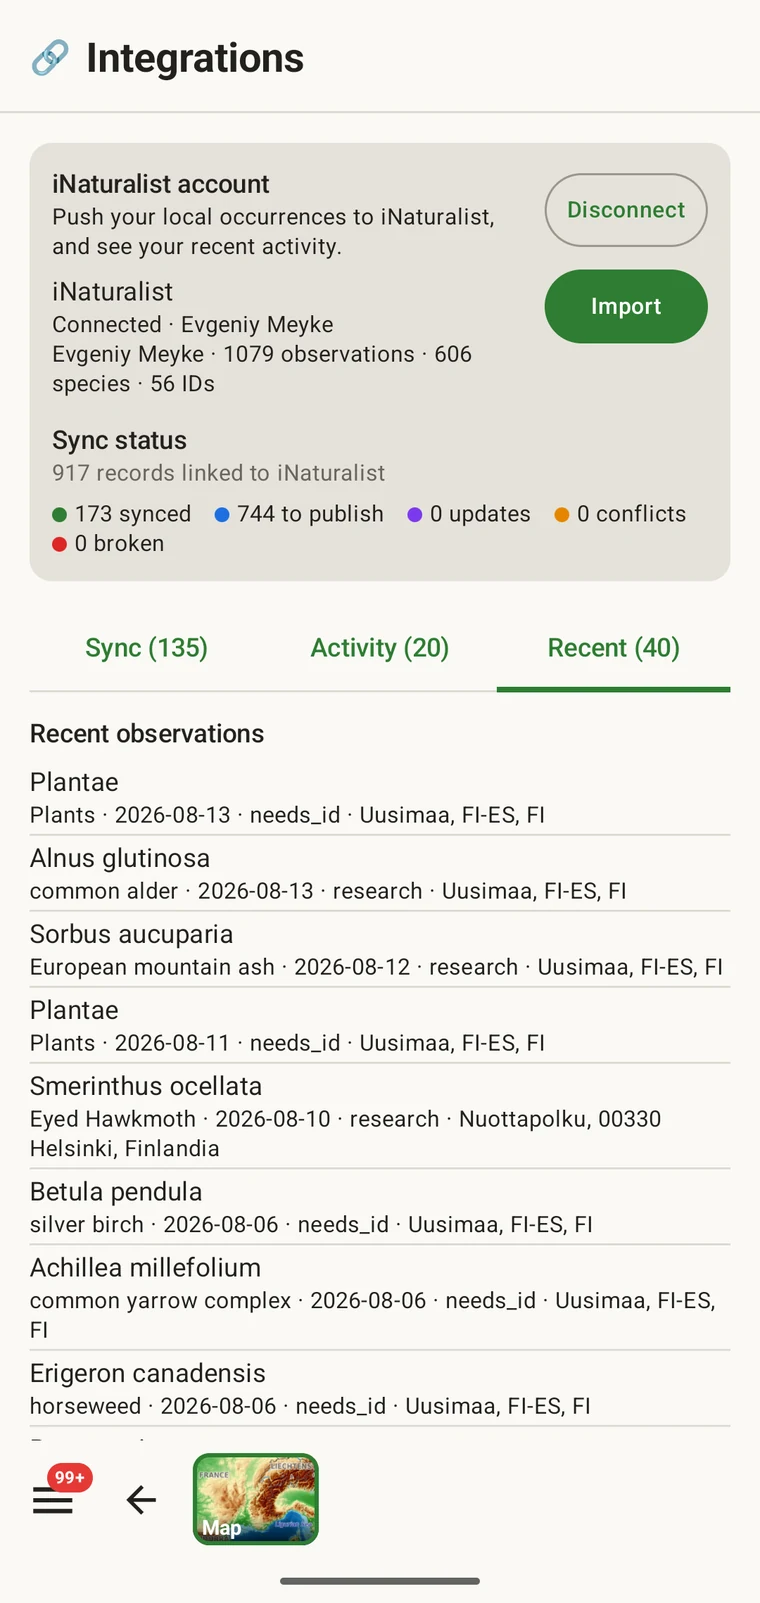
Task: Select the 744 to publish status label
Action: tap(310, 514)
